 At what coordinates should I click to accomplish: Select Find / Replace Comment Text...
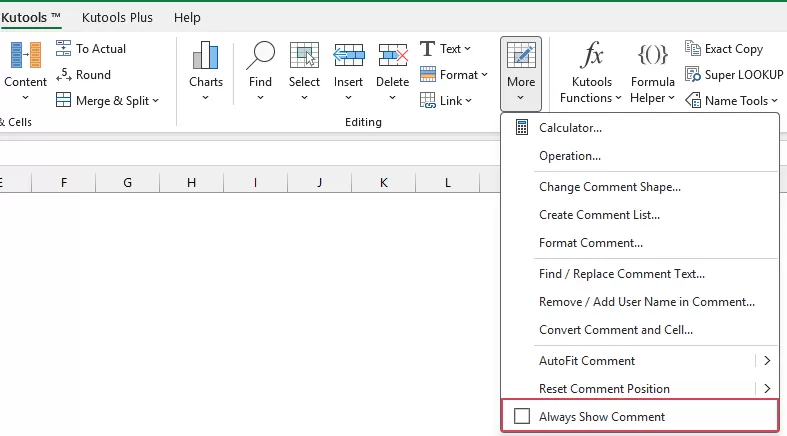click(640, 273)
